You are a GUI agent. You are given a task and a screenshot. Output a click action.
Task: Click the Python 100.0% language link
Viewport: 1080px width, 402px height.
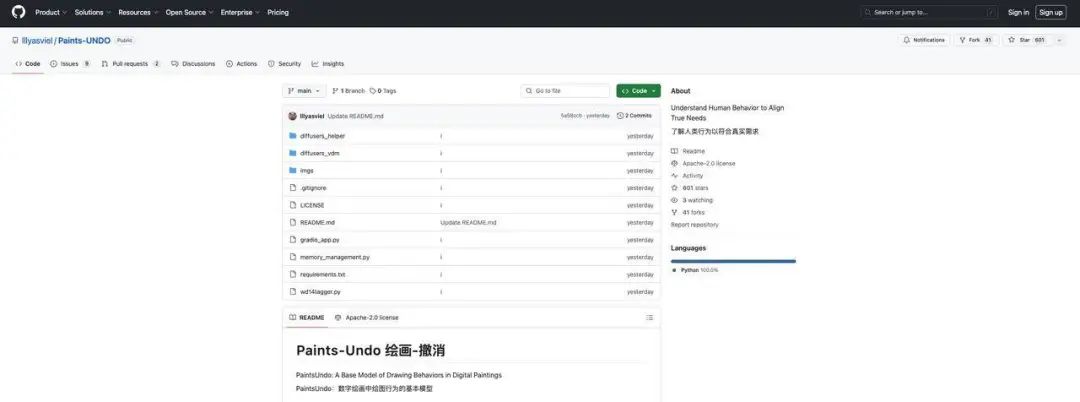696,271
